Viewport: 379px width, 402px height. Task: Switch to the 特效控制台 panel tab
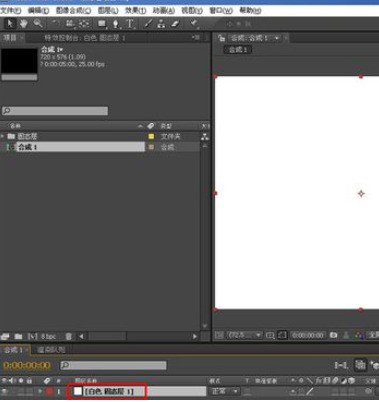tap(85, 38)
